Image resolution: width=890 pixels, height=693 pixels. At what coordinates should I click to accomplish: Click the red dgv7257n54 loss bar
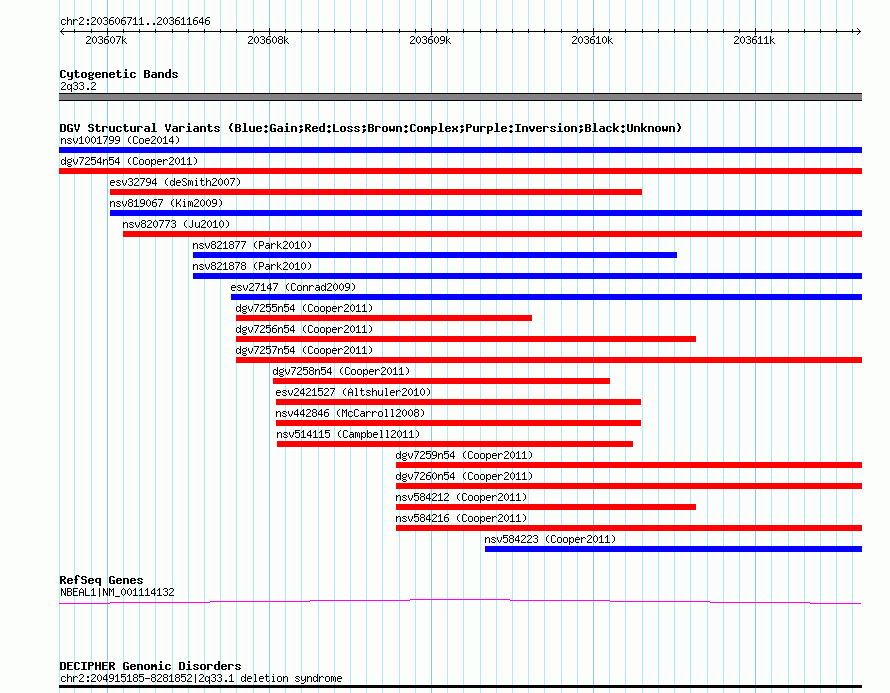point(549,360)
